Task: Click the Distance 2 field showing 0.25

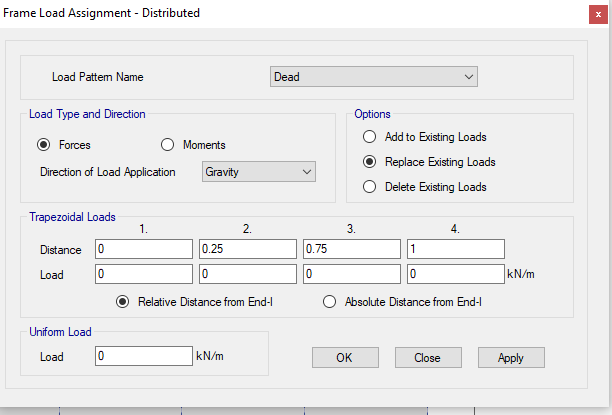Action: tap(248, 248)
